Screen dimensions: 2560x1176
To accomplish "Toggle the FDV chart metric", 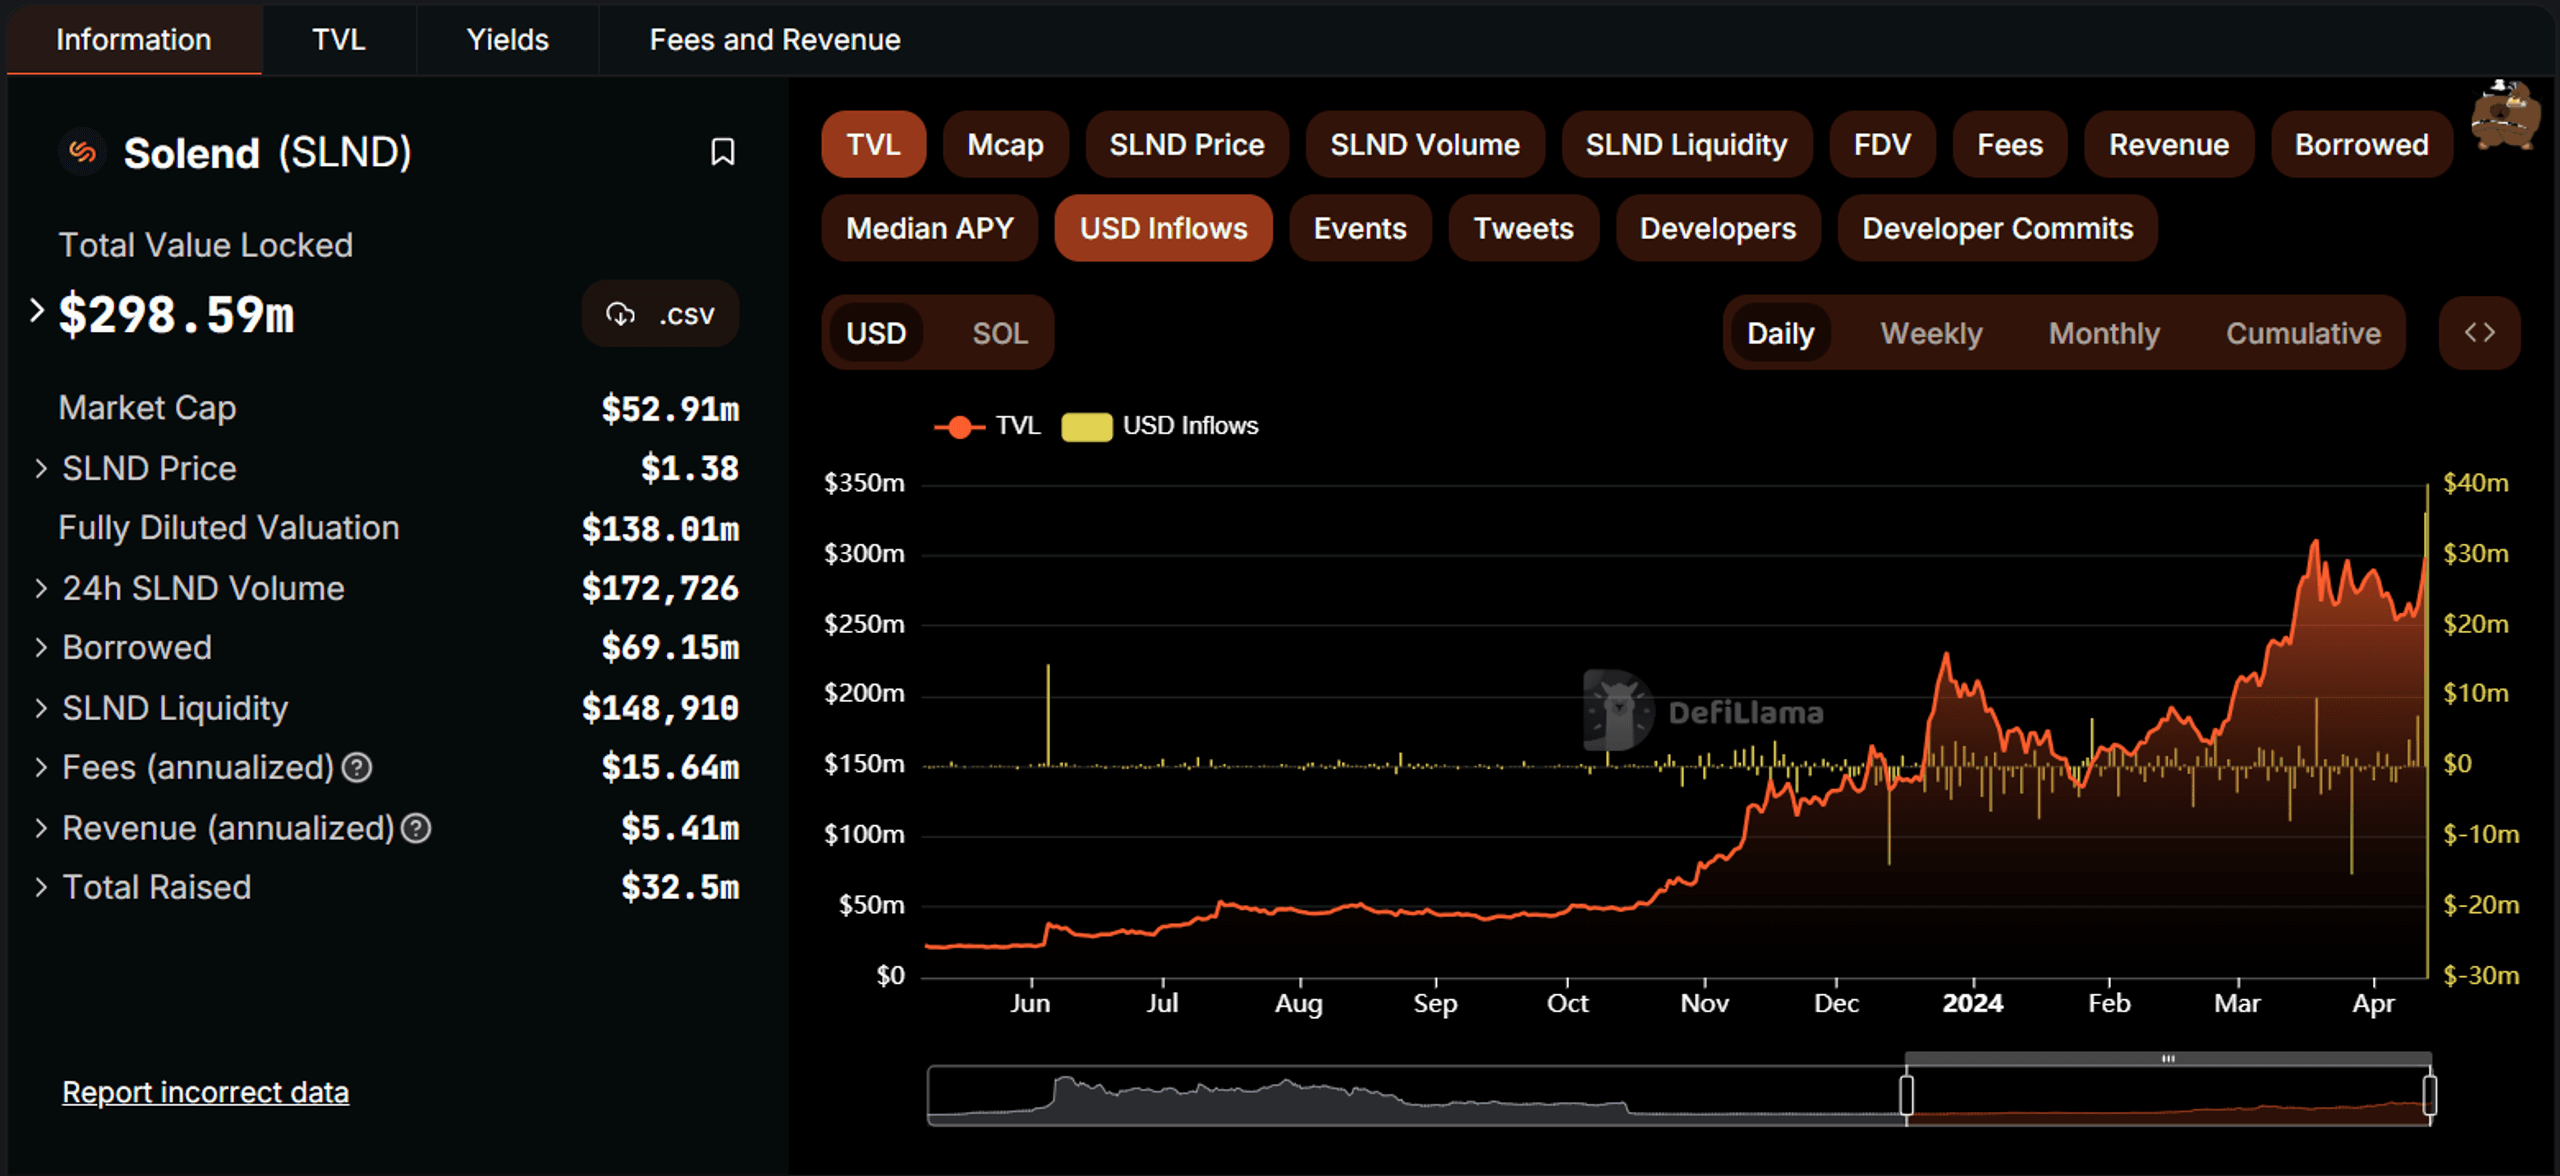I will [x=1882, y=145].
